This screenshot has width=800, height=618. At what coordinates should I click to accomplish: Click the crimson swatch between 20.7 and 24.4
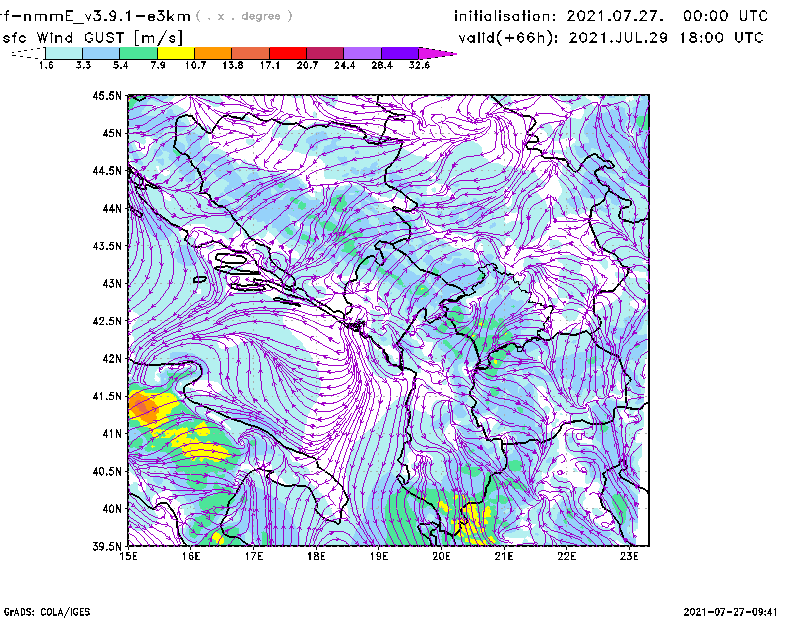(325, 53)
